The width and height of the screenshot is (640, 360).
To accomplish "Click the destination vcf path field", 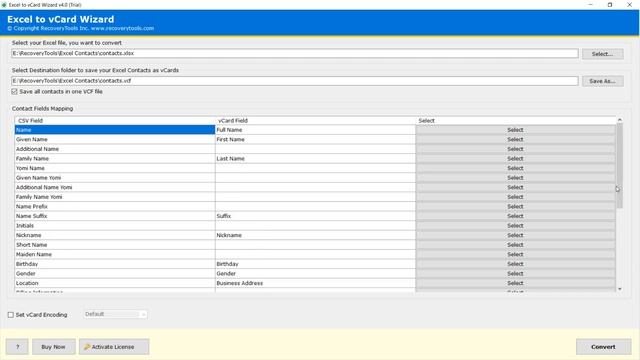I will click(295, 81).
